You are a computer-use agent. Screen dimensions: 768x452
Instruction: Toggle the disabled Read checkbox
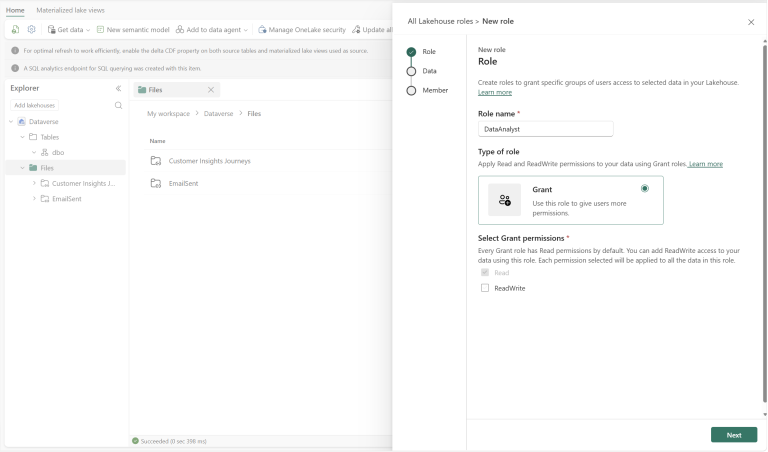pos(485,272)
